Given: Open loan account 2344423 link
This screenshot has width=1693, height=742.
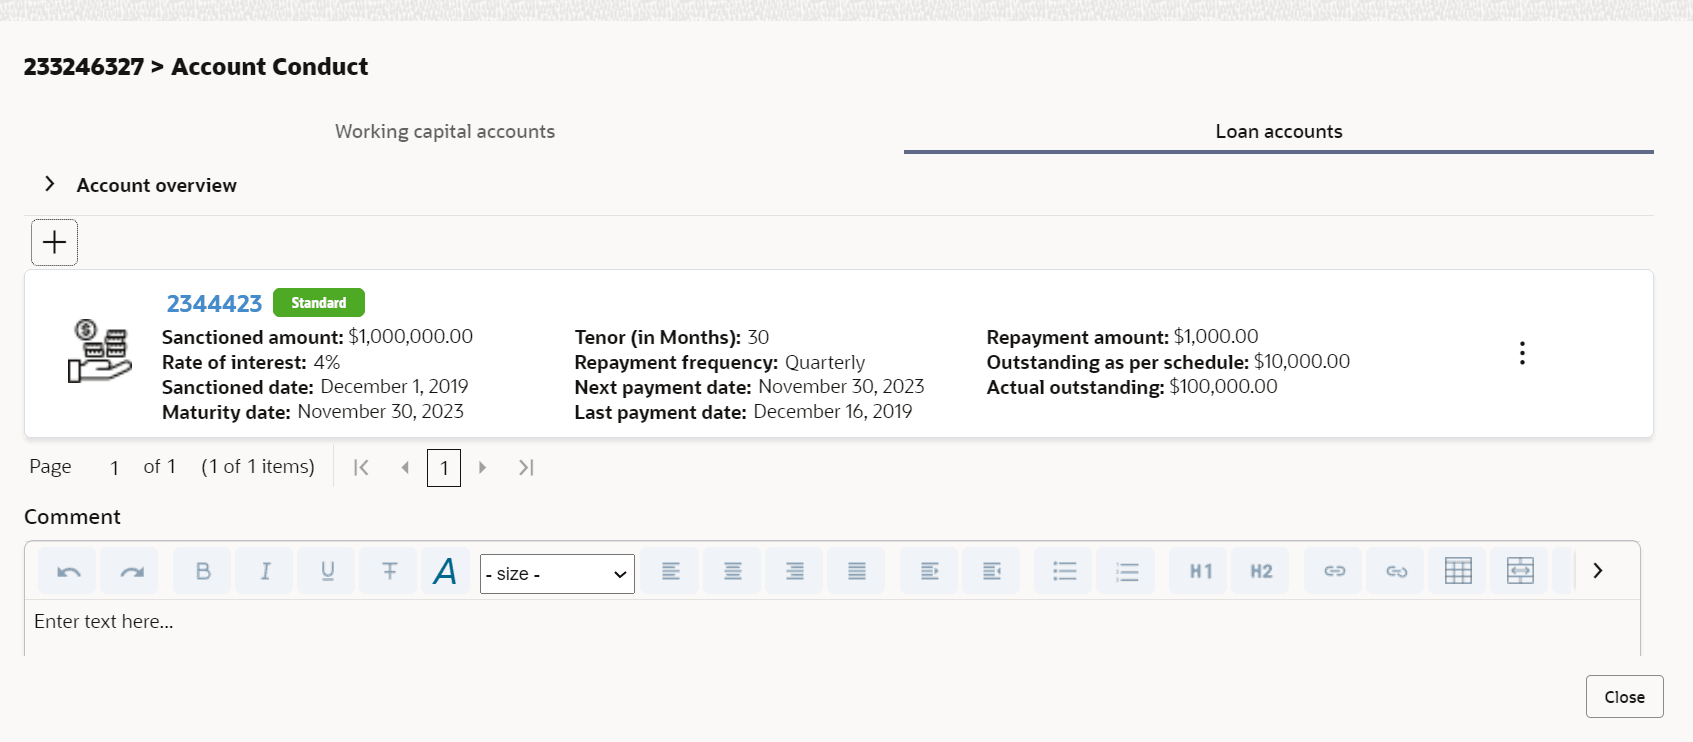Looking at the screenshot, I should [x=214, y=303].
